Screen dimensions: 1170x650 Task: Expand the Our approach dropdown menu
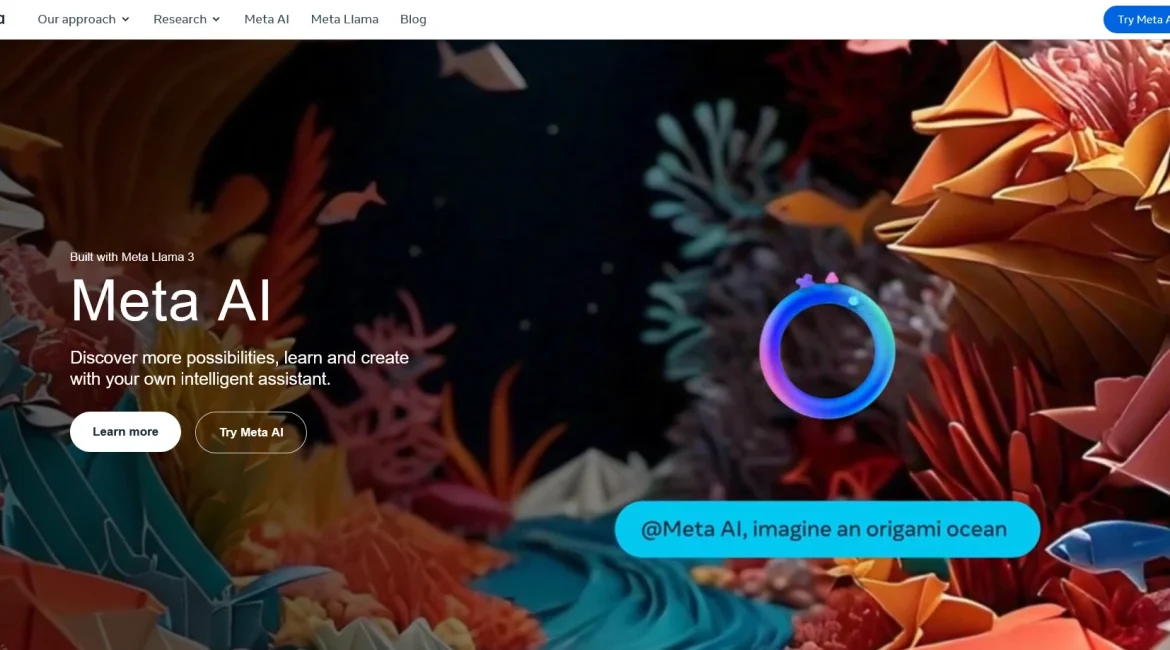coord(84,19)
